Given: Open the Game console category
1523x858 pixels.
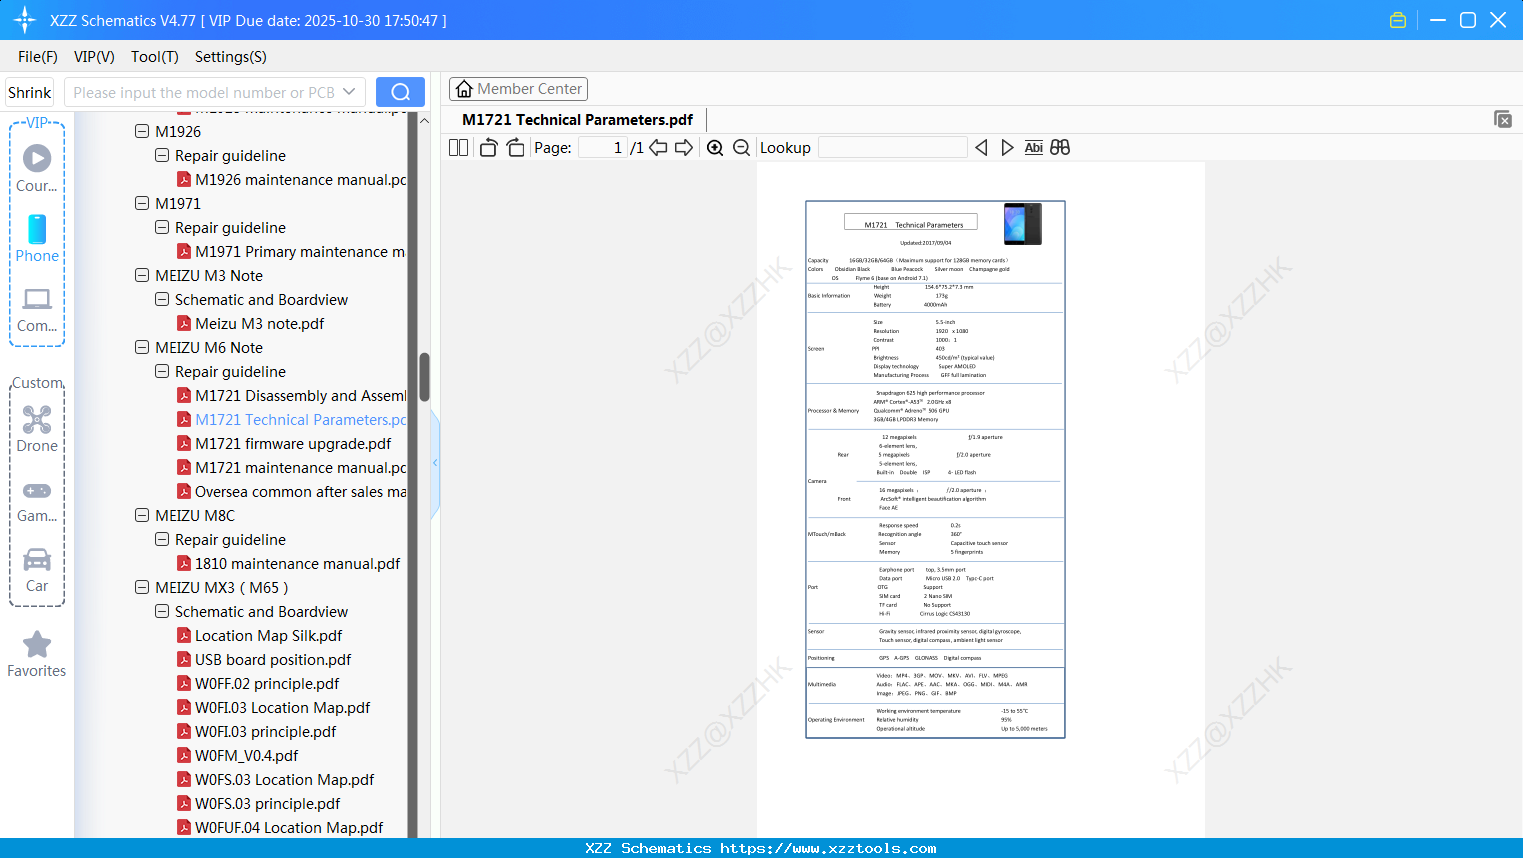Looking at the screenshot, I should coord(37,501).
